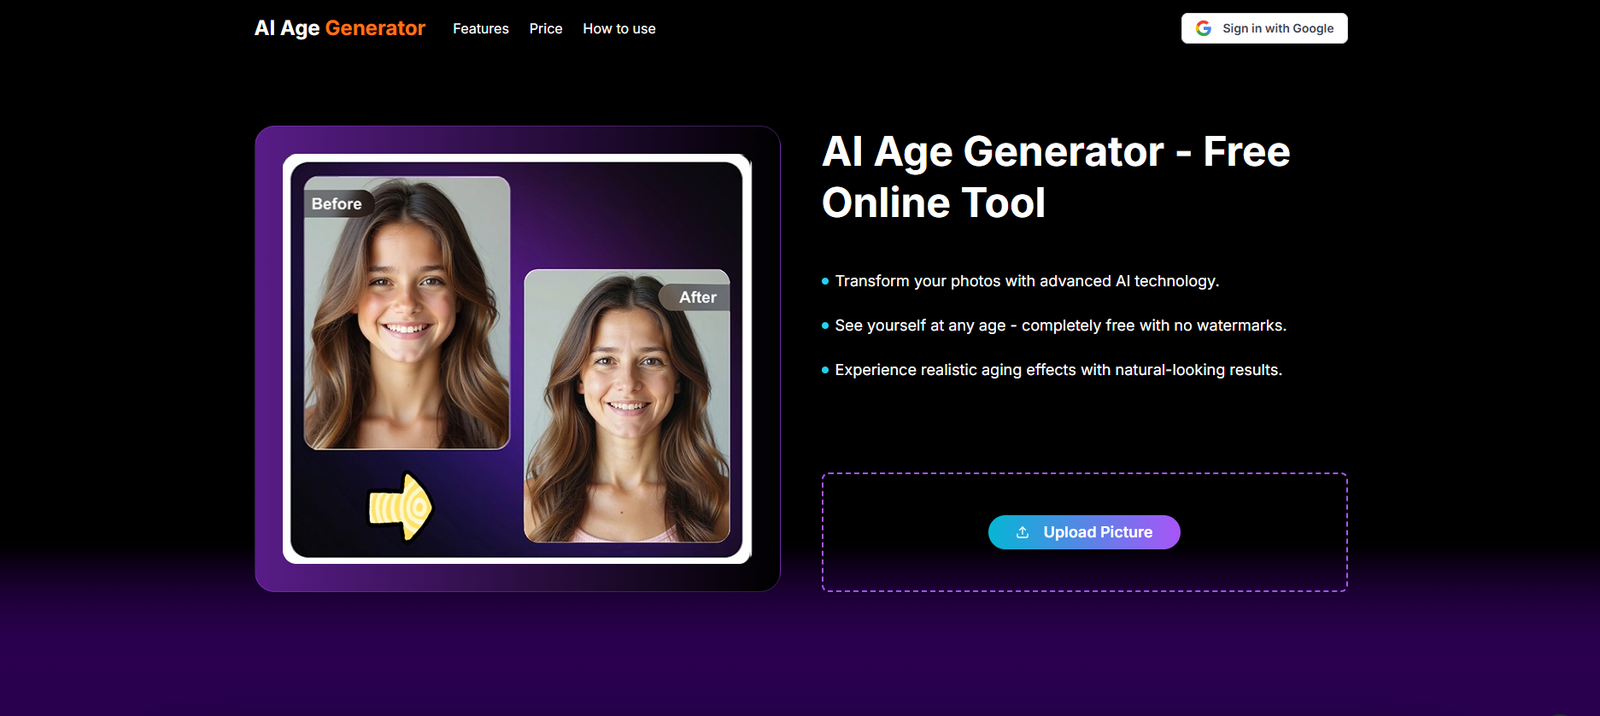Image resolution: width=1600 pixels, height=716 pixels.
Task: Click the After label badge
Action: (x=697, y=297)
